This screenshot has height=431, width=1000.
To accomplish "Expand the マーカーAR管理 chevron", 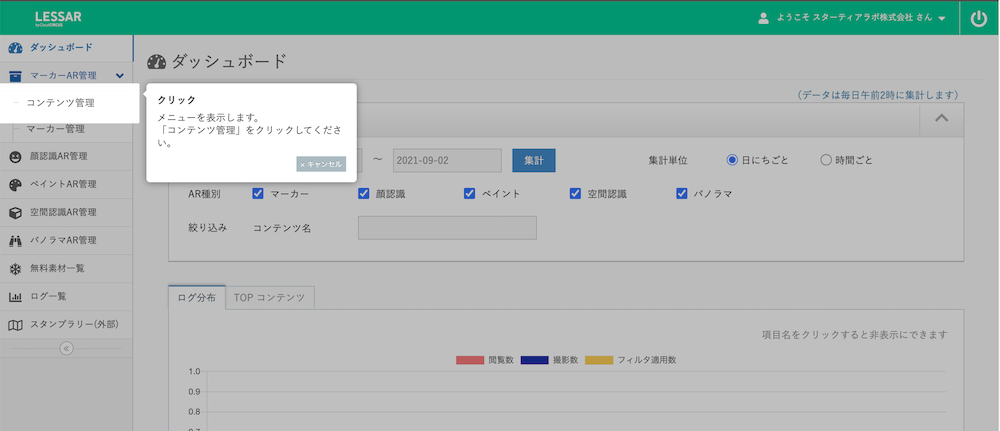I will [119, 75].
